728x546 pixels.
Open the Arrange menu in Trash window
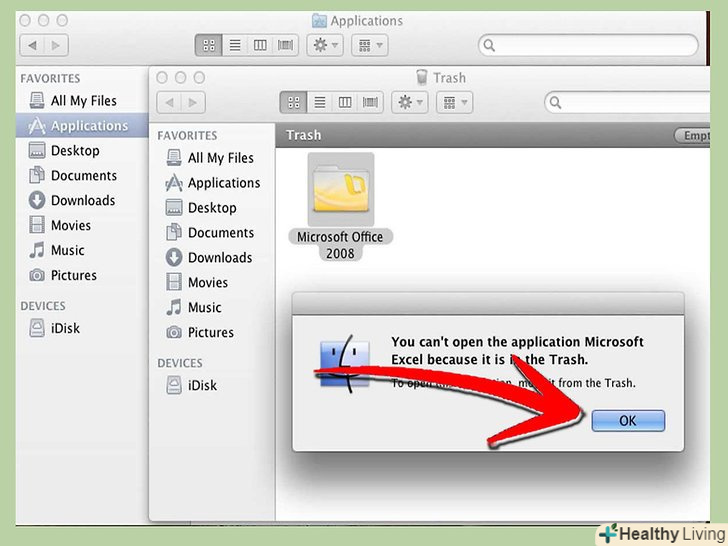coord(455,102)
